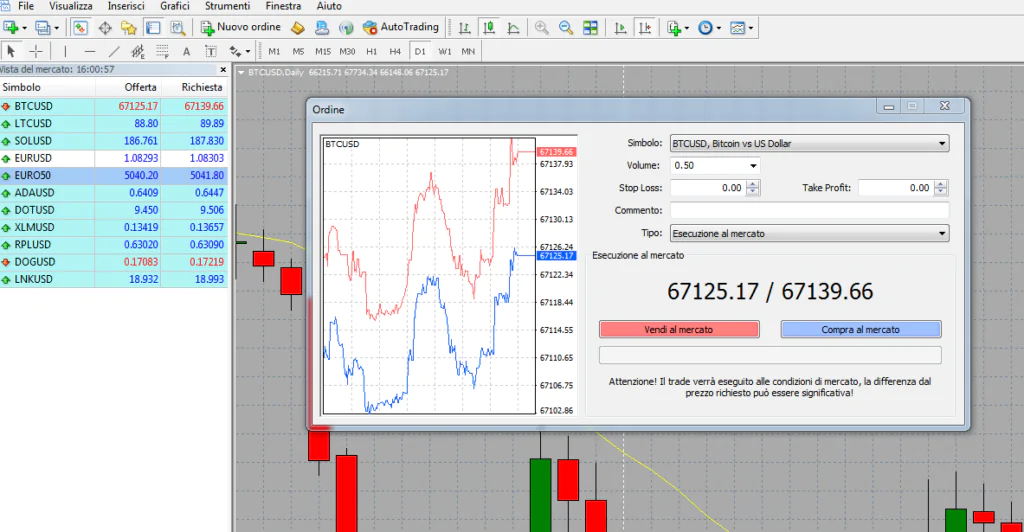Select the vertical line tool
Screen dimensions: 1024x532
click(x=65, y=51)
